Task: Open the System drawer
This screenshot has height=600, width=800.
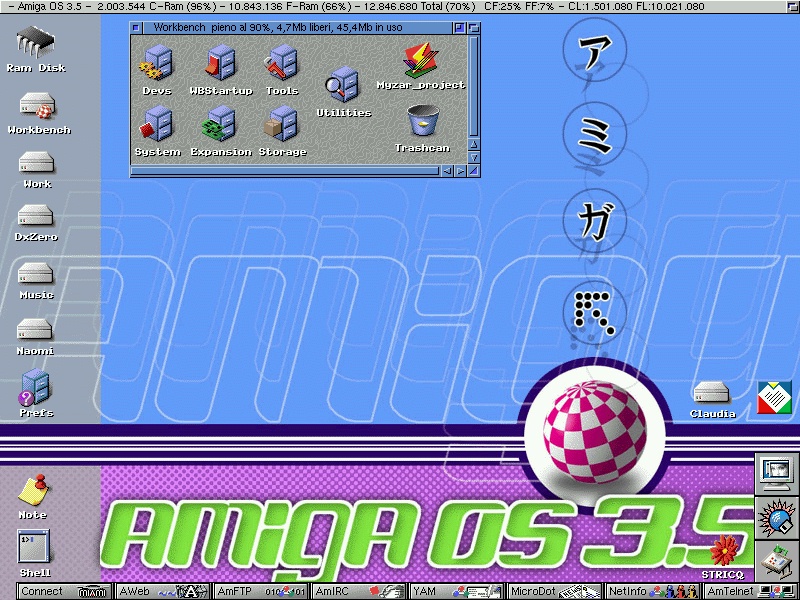Action: [157, 131]
